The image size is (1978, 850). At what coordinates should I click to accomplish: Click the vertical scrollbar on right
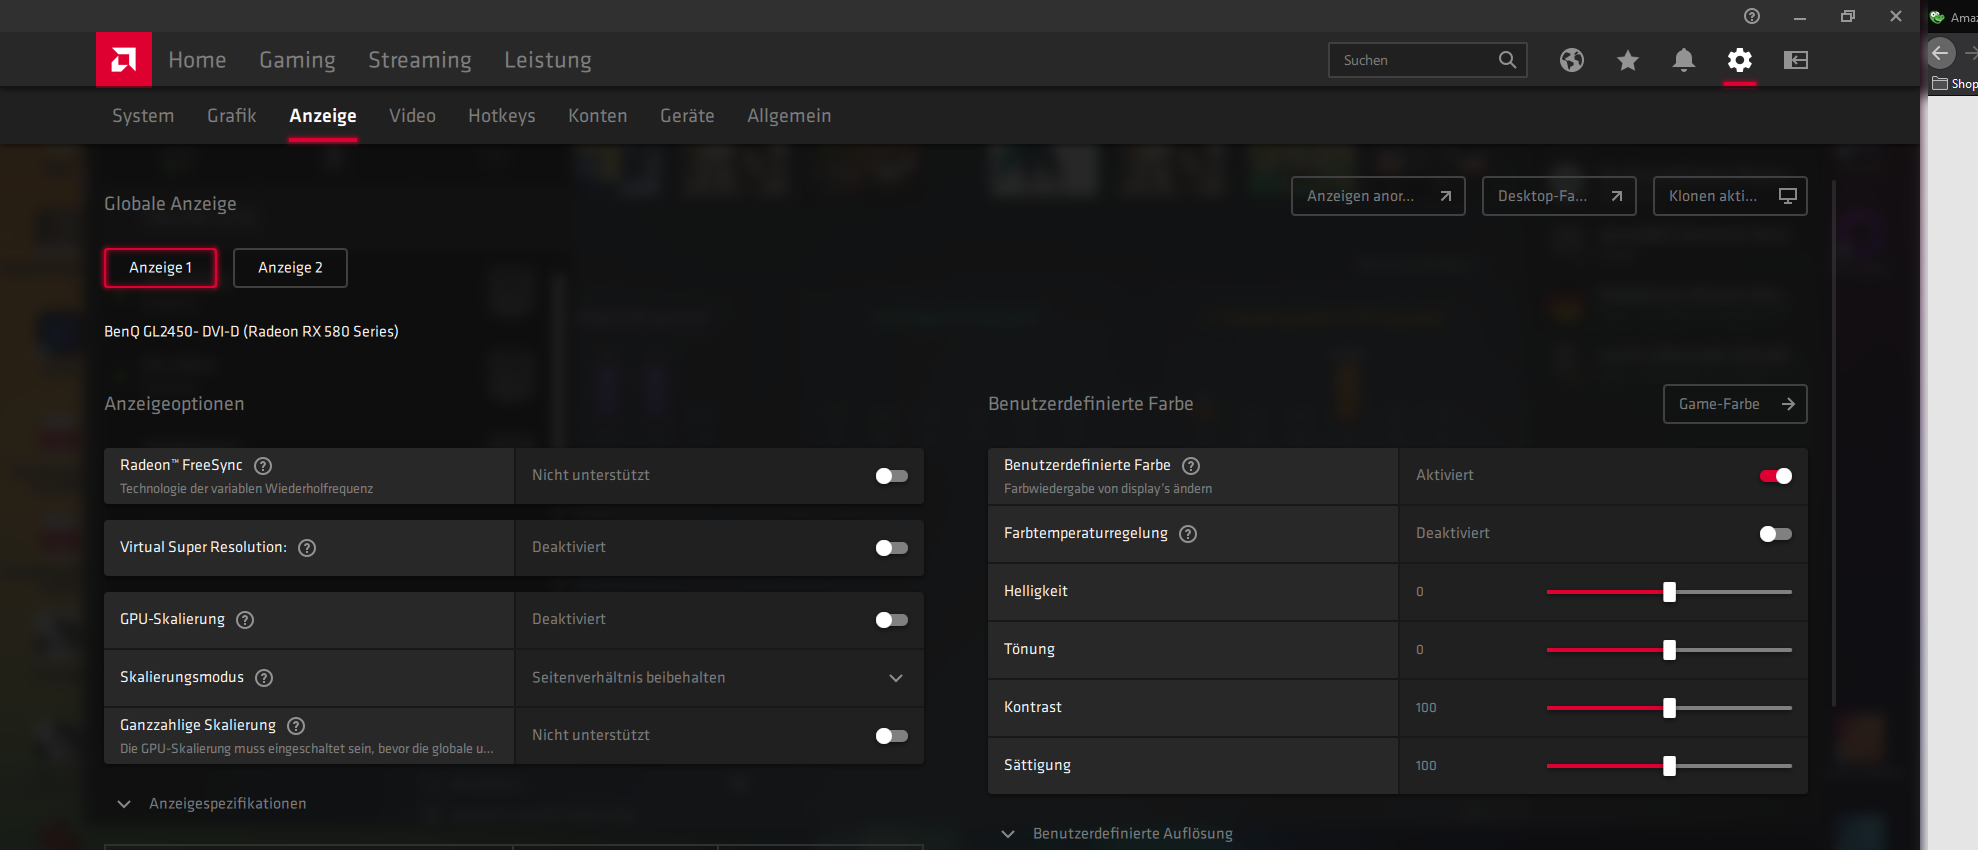click(x=1834, y=444)
